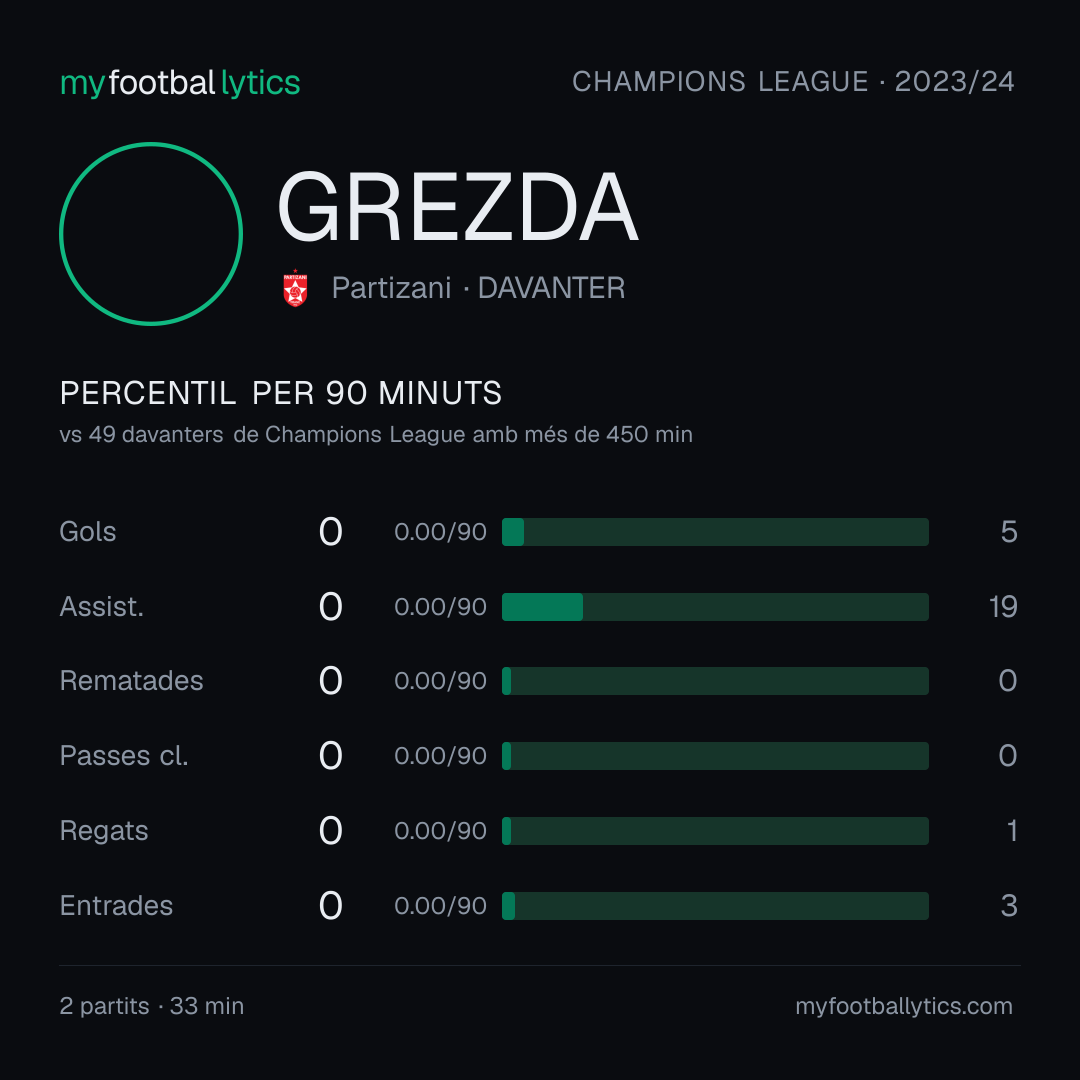Click the Percentil per 90 minuts heading
This screenshot has width=1080, height=1080.
pos(280,393)
